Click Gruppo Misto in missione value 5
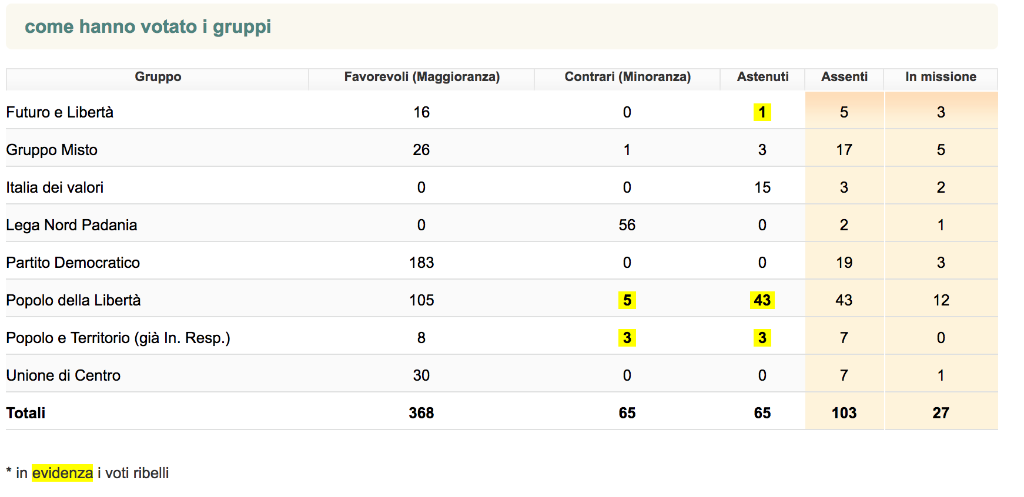This screenshot has width=1024, height=497. (940, 150)
